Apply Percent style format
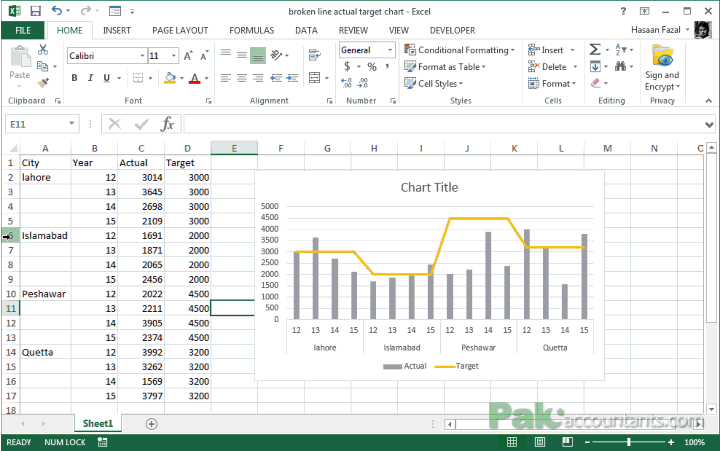This screenshot has width=720, height=451. 372,67
